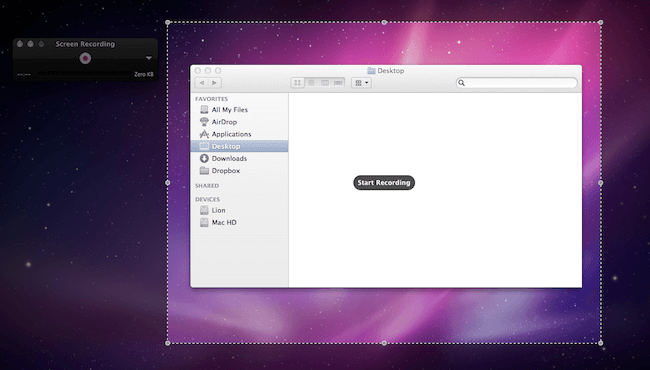The width and height of the screenshot is (650, 370).
Task: Click the bottom-left selection handle
Action: point(167,343)
